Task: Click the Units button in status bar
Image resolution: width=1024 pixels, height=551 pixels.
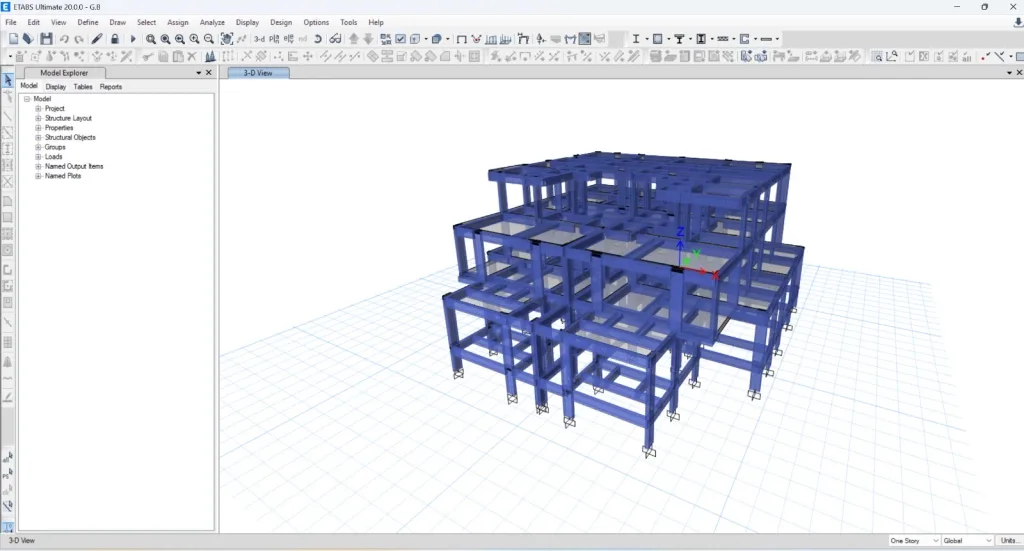Action: pos(1009,541)
